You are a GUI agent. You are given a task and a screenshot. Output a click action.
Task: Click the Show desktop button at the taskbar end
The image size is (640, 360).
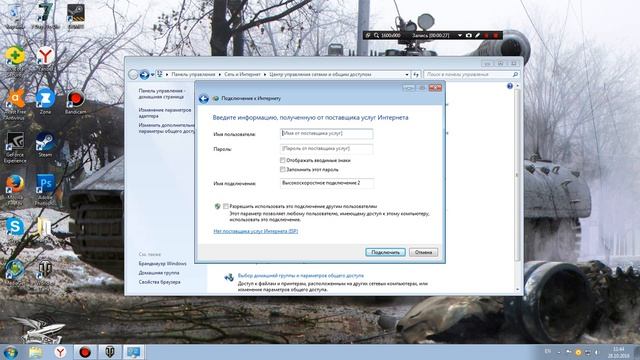pos(637,352)
